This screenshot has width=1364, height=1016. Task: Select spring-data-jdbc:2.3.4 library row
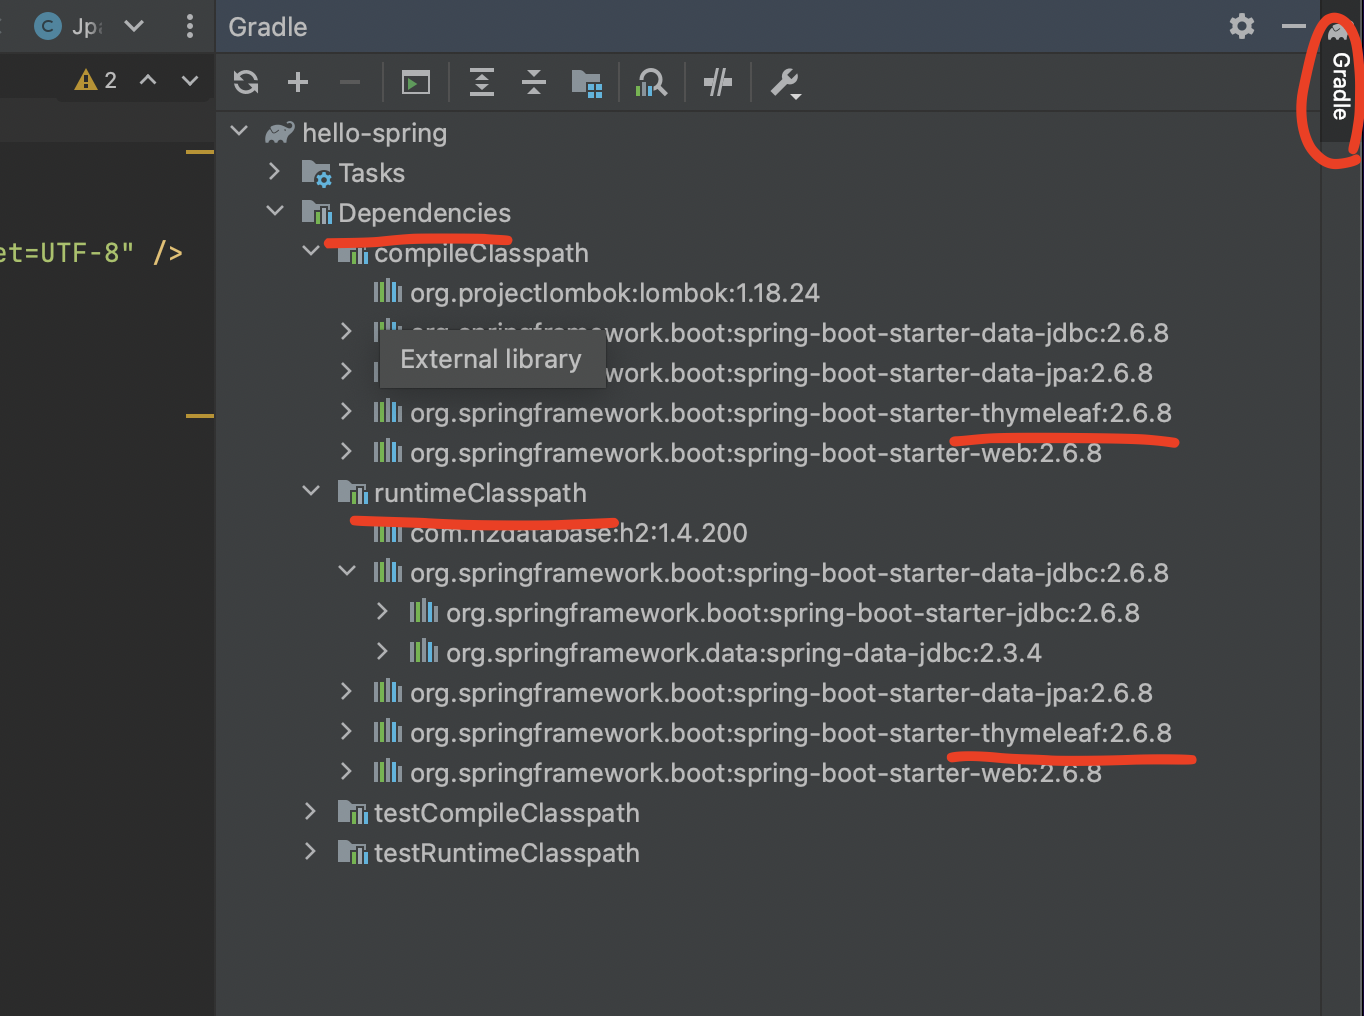(744, 653)
